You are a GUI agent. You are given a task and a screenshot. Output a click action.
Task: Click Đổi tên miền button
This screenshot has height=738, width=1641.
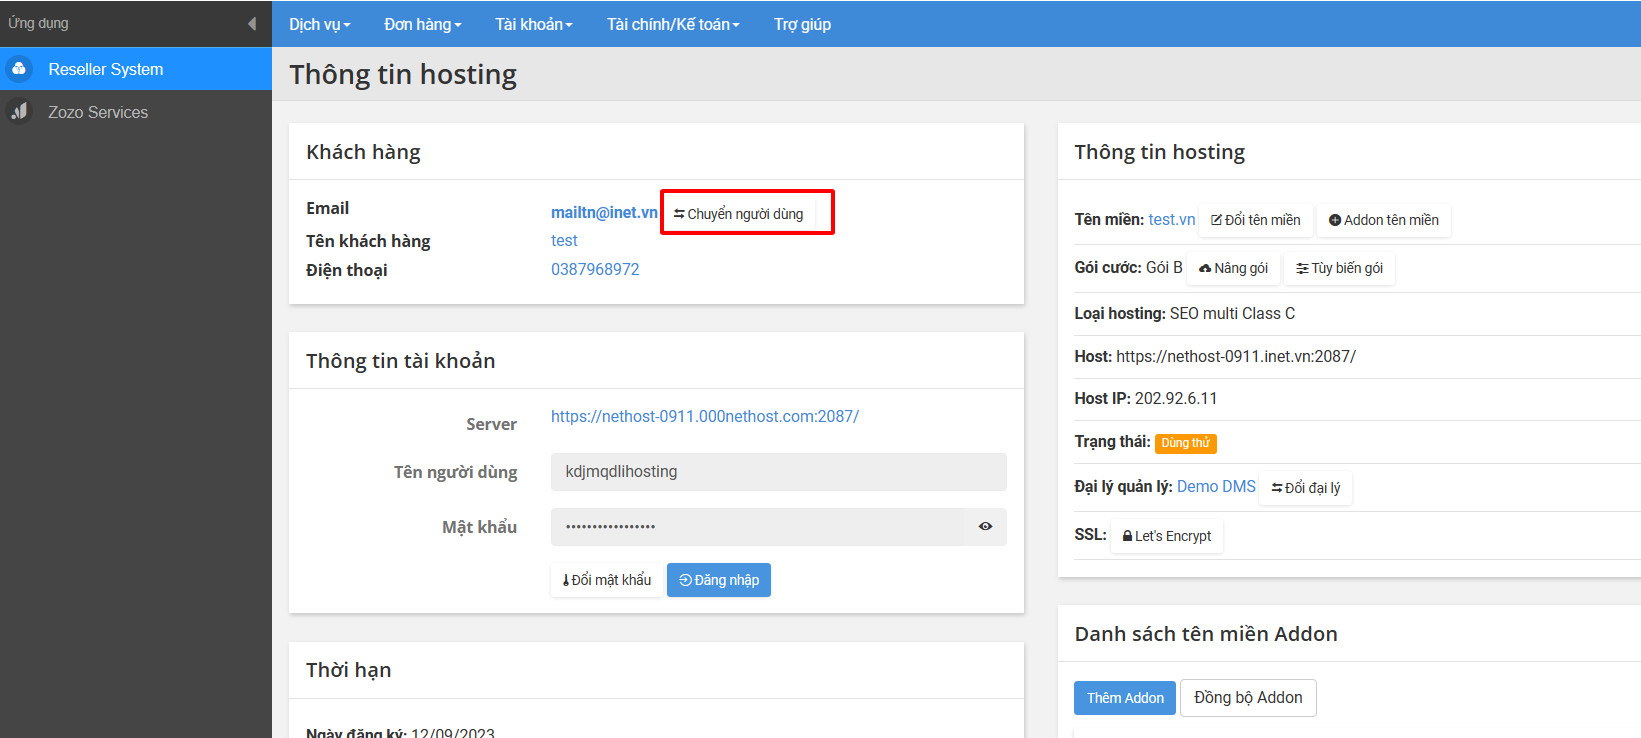[1256, 220]
